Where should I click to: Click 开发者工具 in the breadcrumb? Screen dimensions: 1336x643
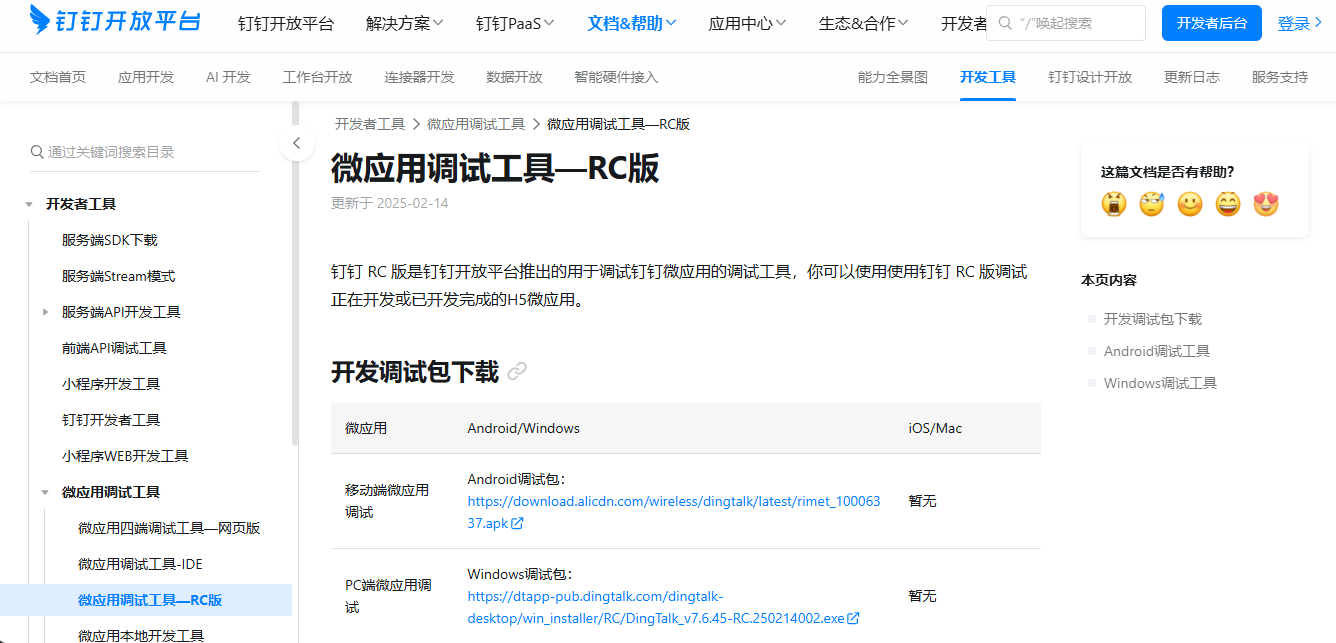click(x=370, y=124)
